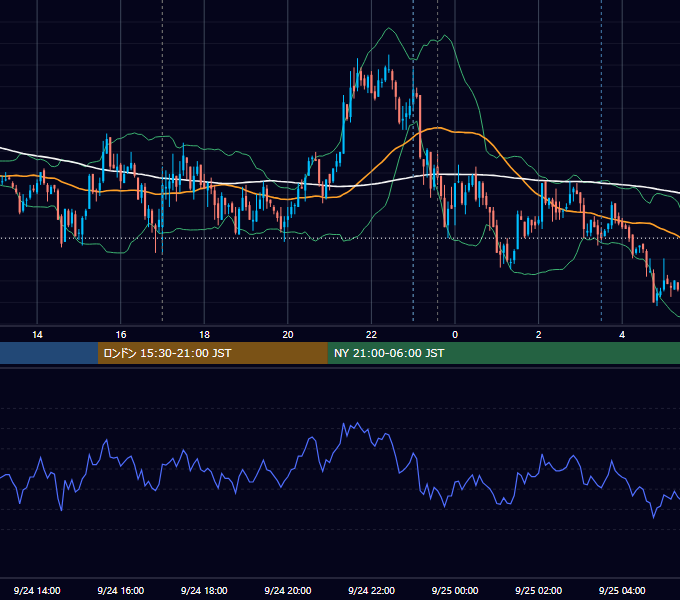Click the NY 21:00-06:00 JST session band
Viewport: 680px width, 600px height.
pyautogui.click(x=503, y=353)
